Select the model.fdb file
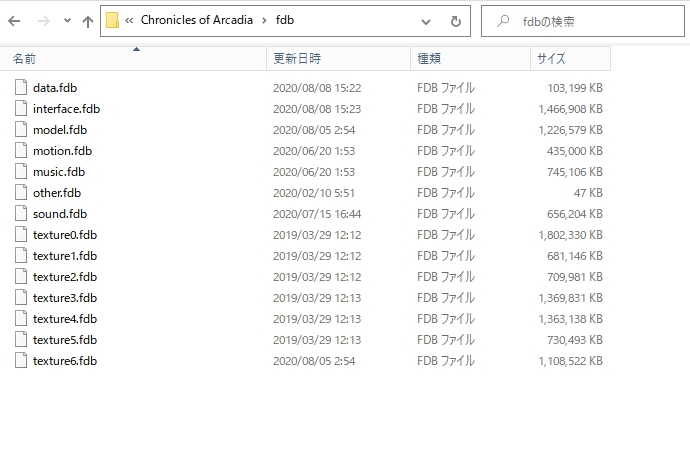This screenshot has width=690, height=452. [x=60, y=130]
